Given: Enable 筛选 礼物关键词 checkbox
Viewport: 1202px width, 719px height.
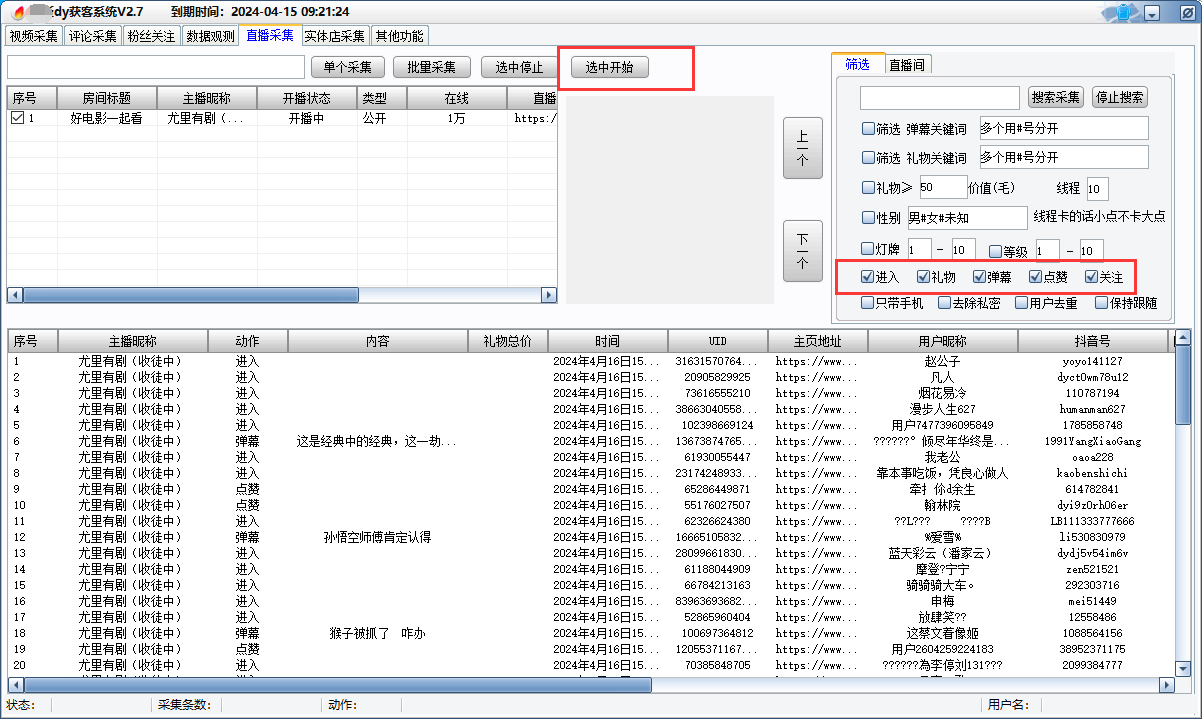Looking at the screenshot, I should point(868,157).
